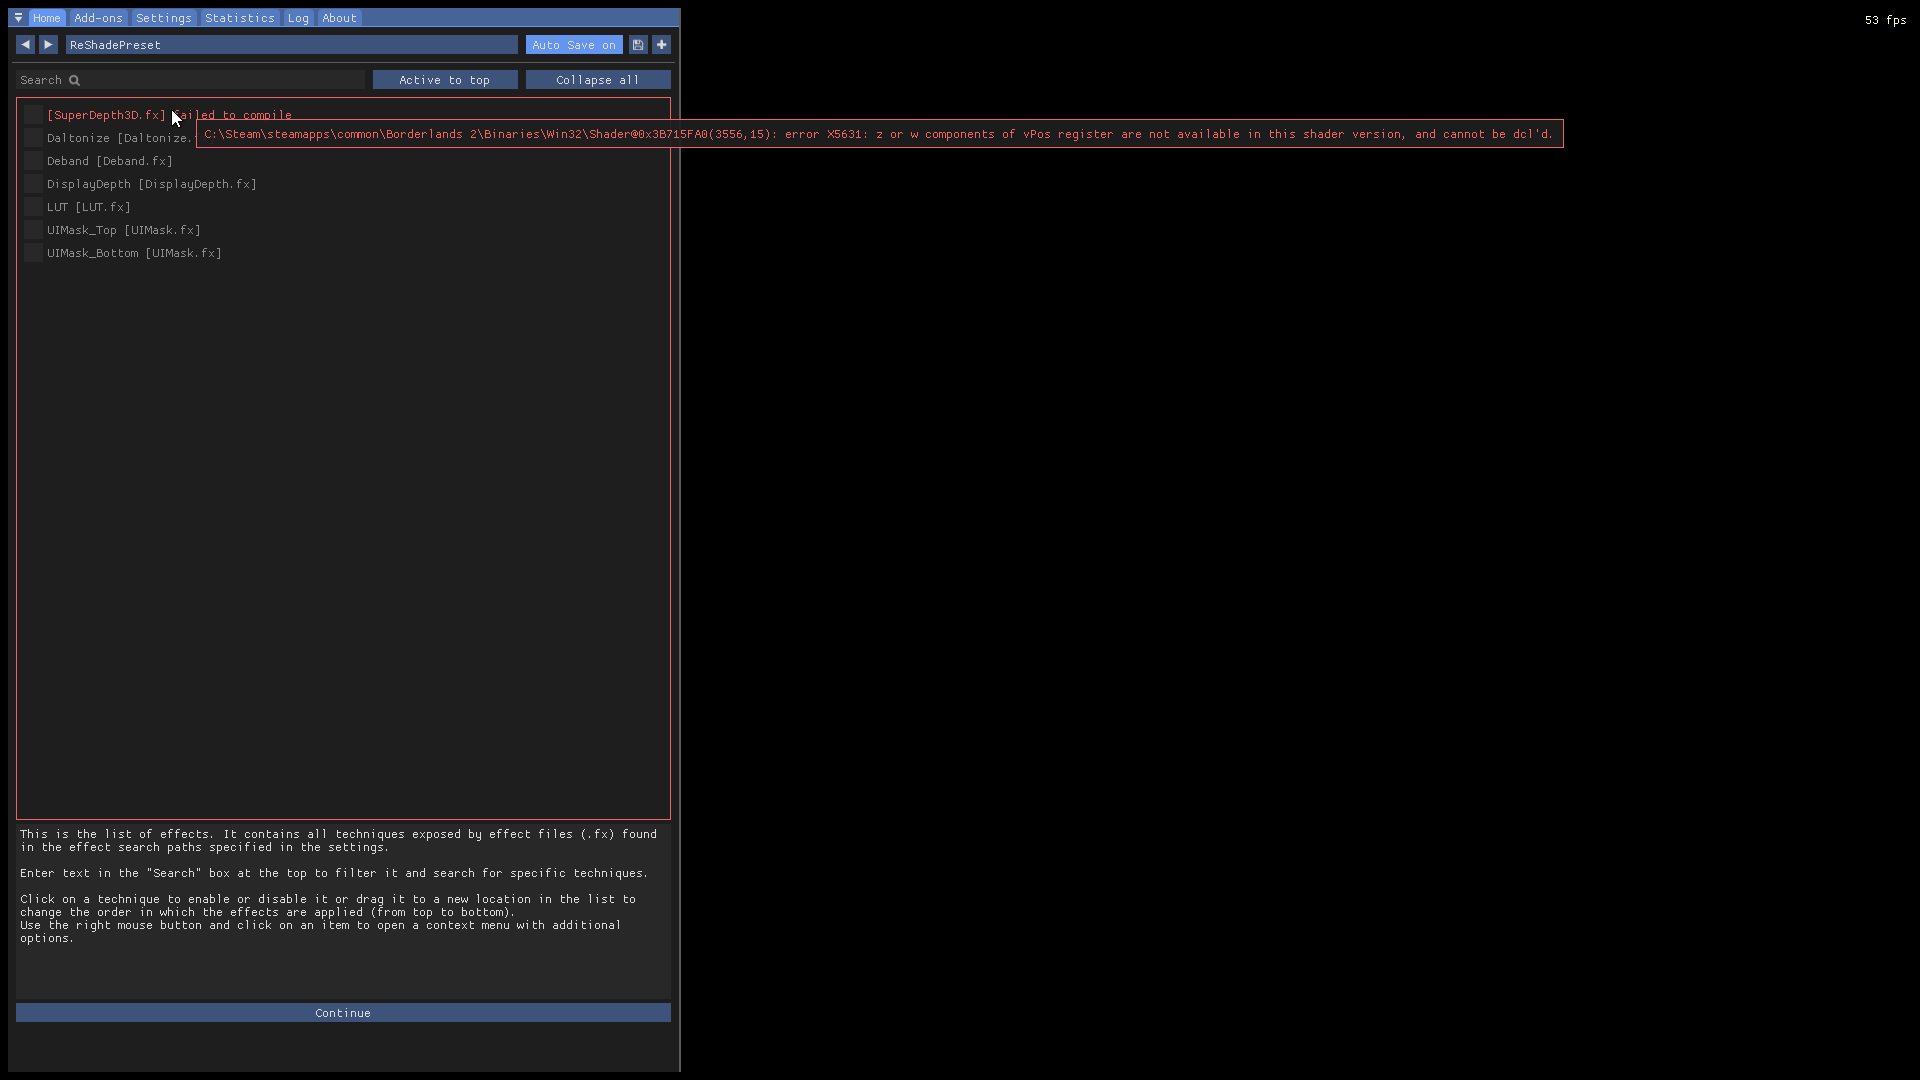Save the current preset with the floppy icon
The height and width of the screenshot is (1080, 1920).
[x=638, y=44]
